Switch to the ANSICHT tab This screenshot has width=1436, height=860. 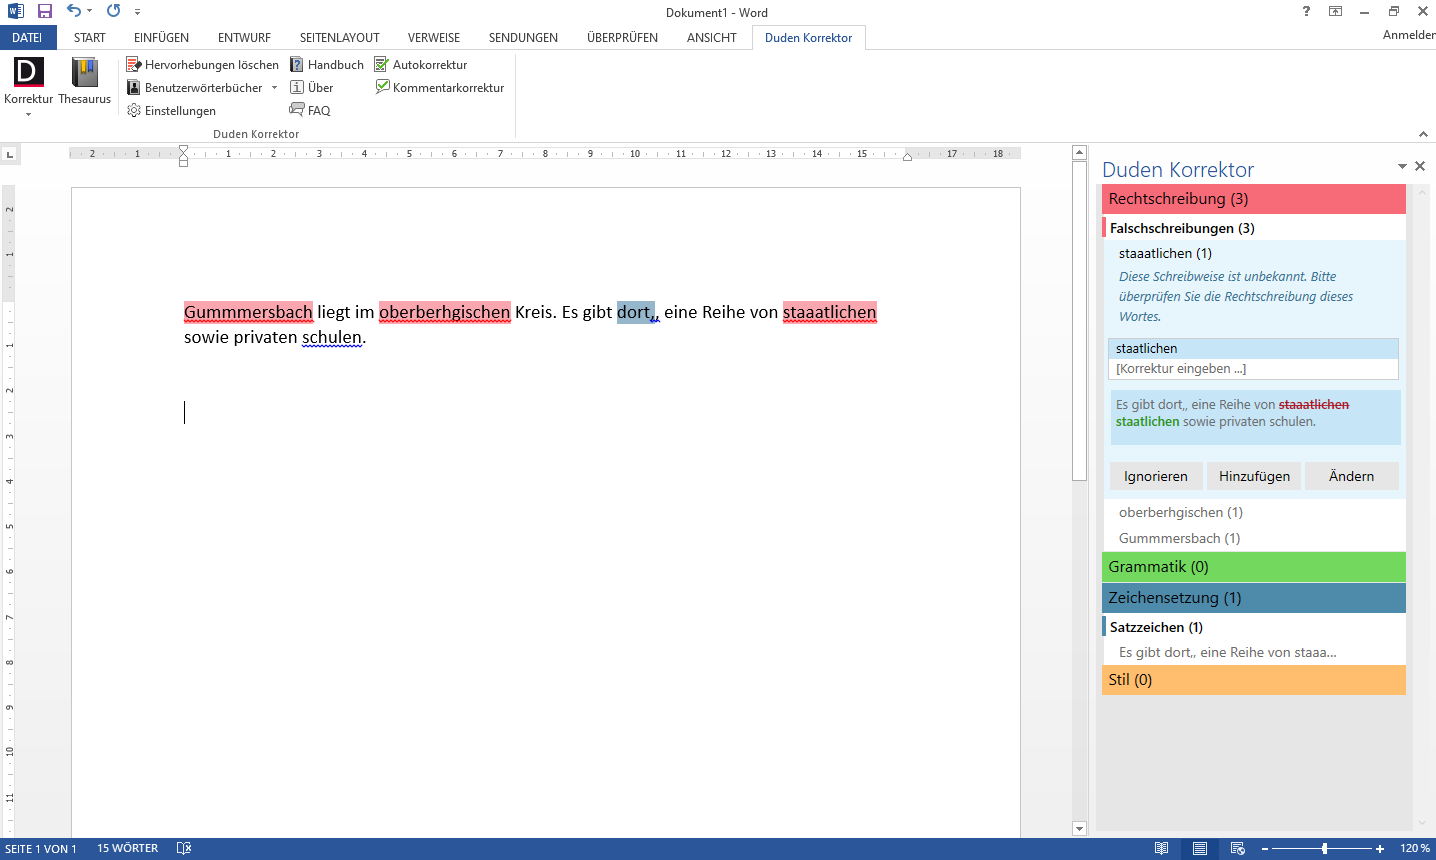click(712, 38)
